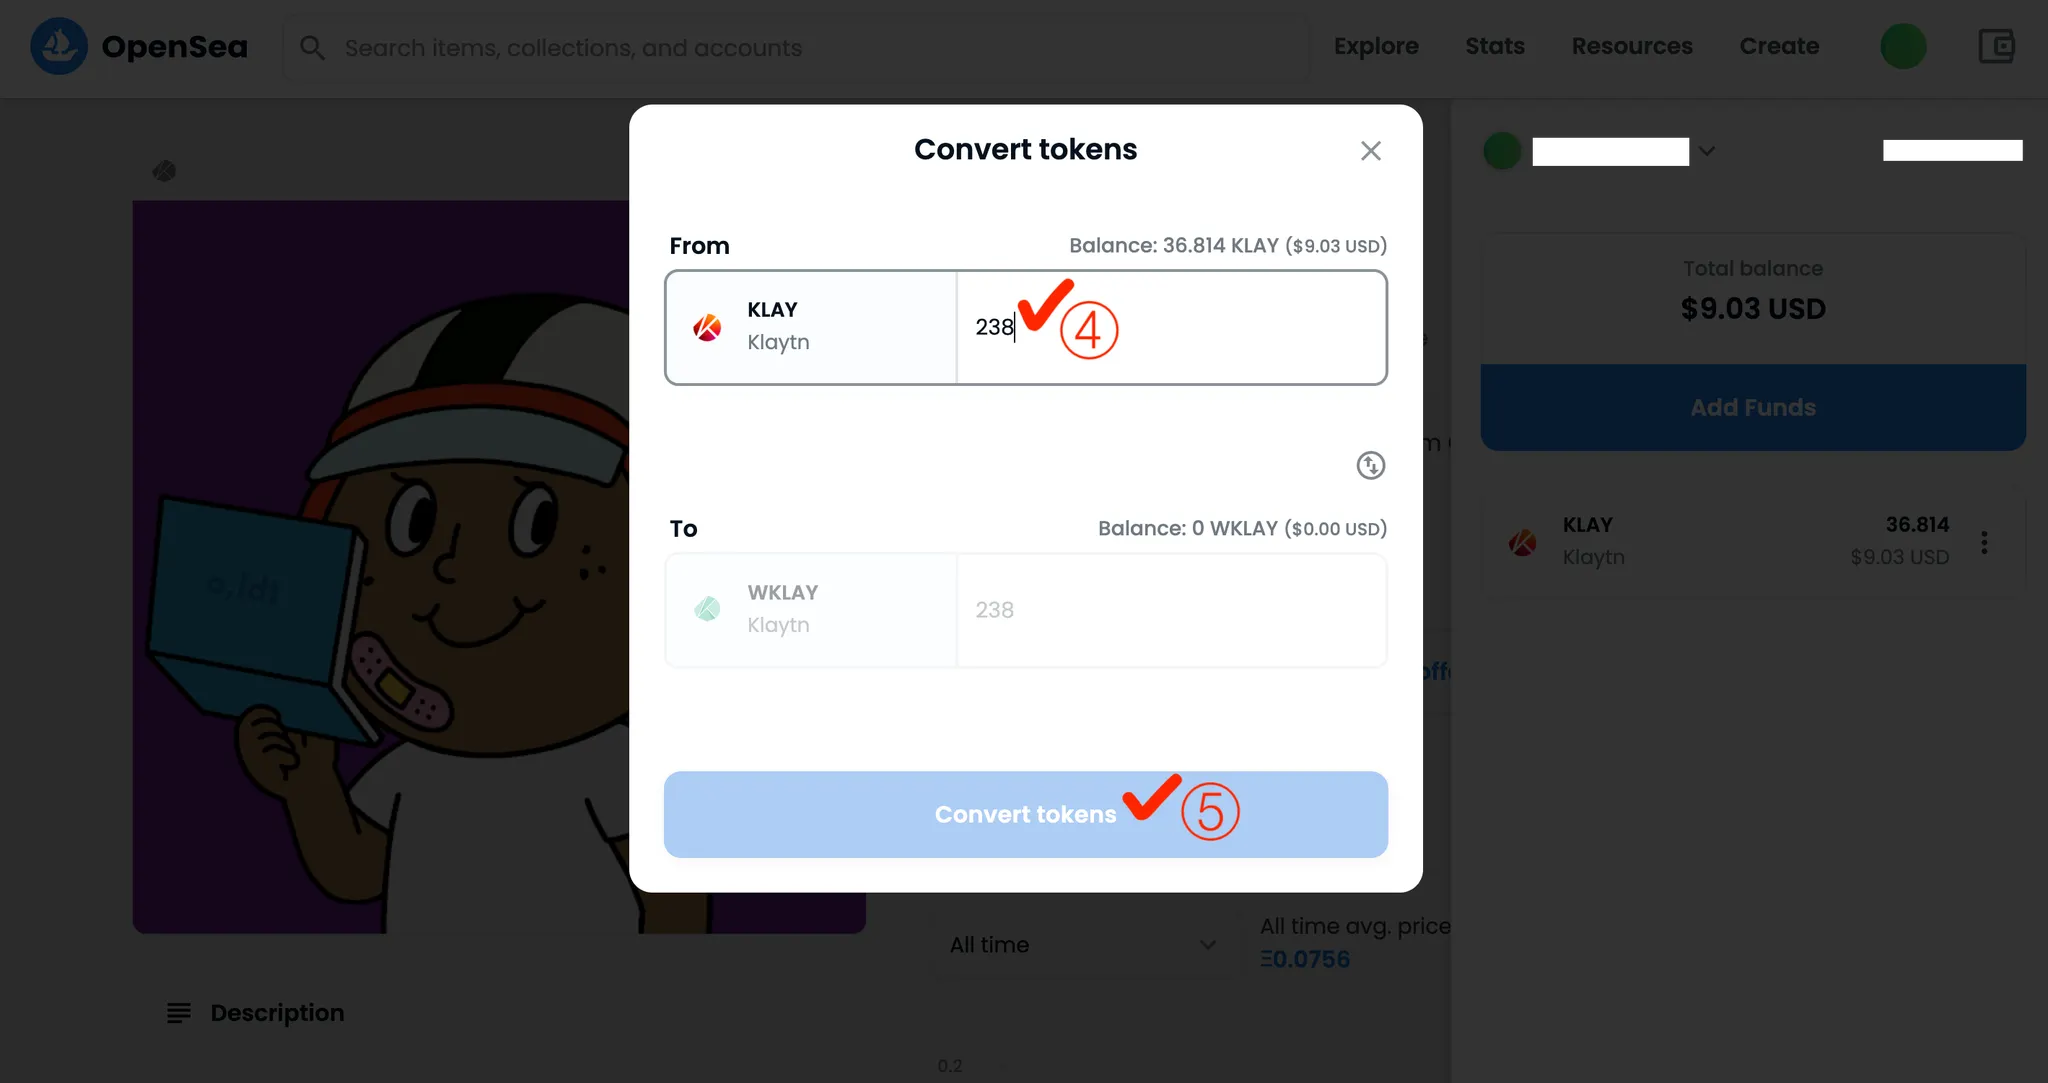Open KLAY wallet row options menu
This screenshot has width=2048, height=1083.
(1984, 542)
